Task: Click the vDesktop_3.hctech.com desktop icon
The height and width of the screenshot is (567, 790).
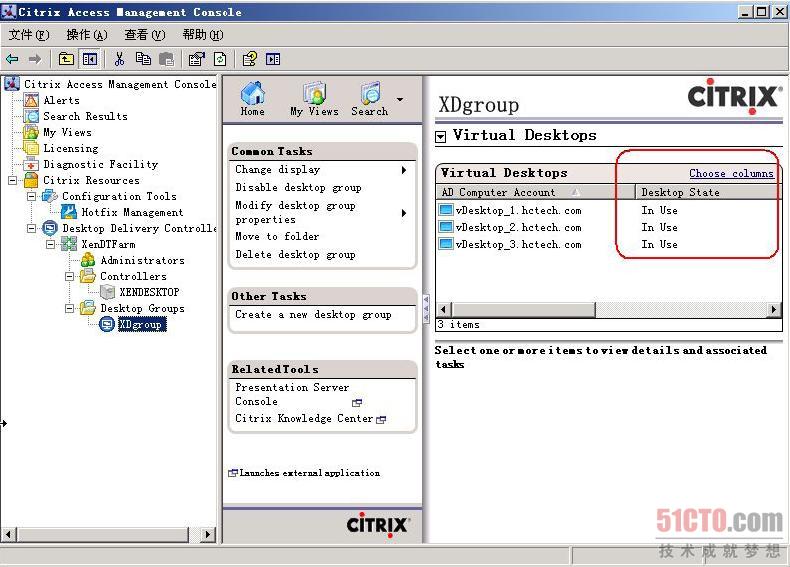Action: click(446, 244)
